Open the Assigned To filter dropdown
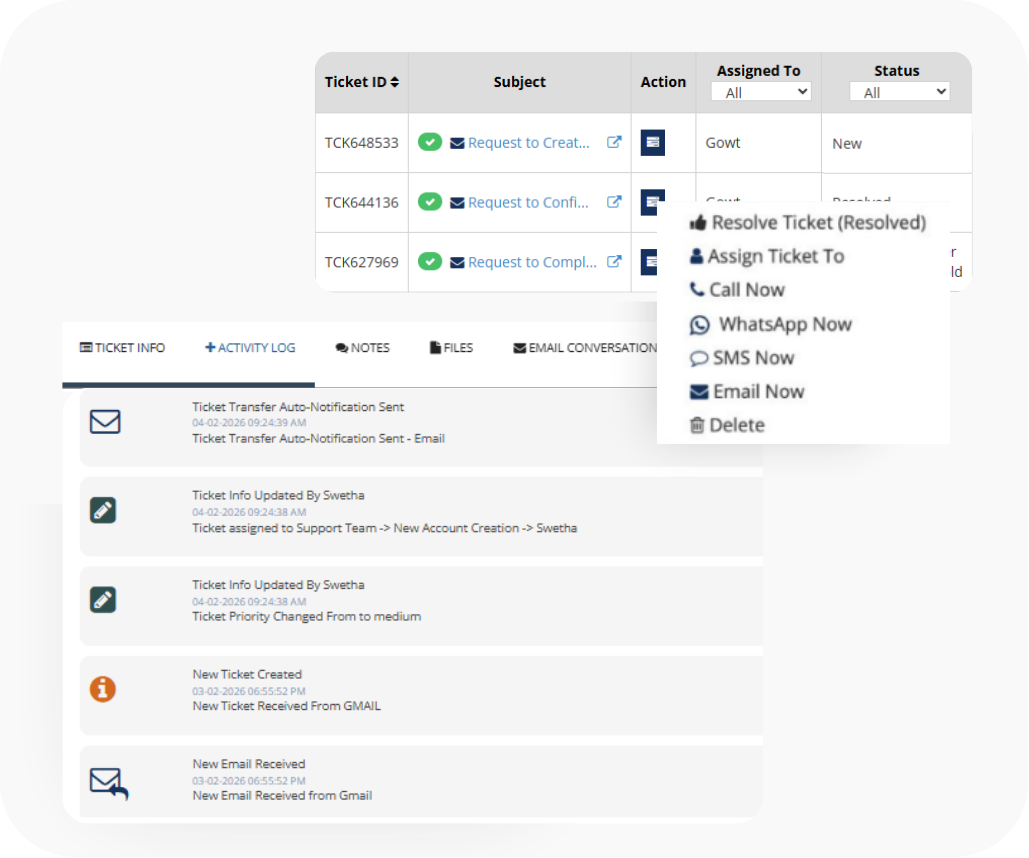This screenshot has height=858, width=1029. click(x=761, y=91)
